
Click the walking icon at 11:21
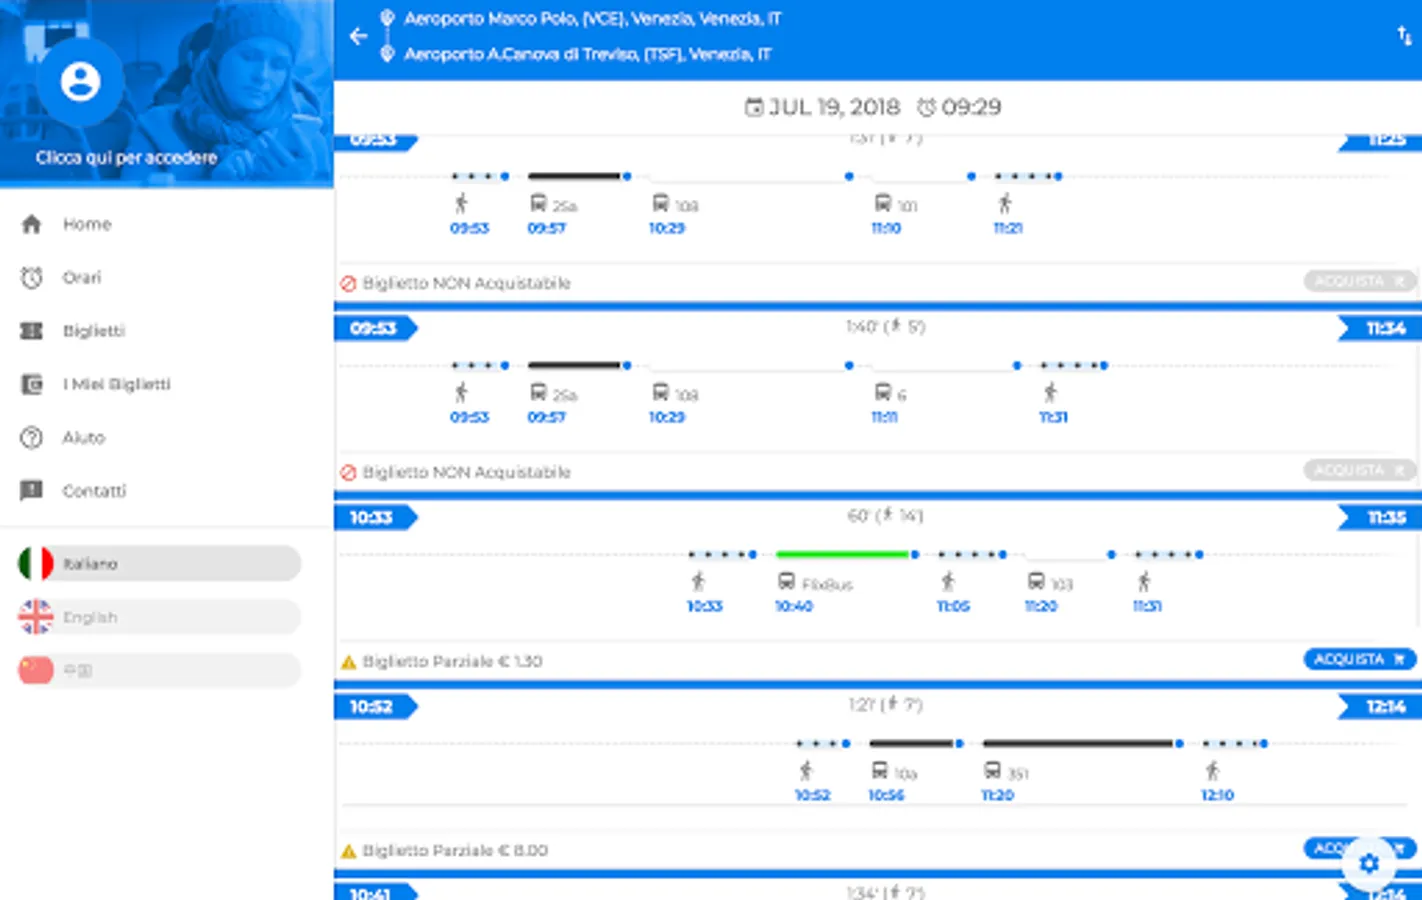click(1005, 204)
